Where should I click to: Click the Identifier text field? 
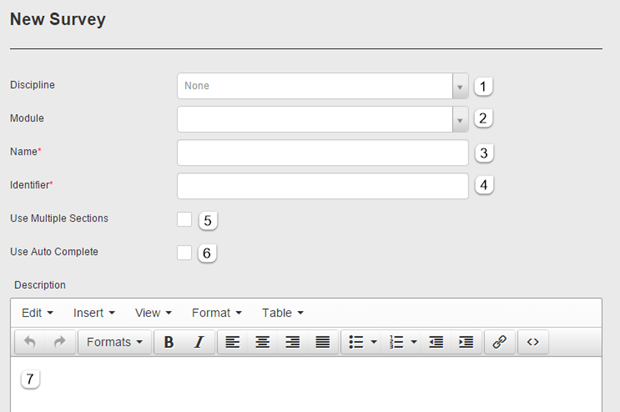click(322, 186)
